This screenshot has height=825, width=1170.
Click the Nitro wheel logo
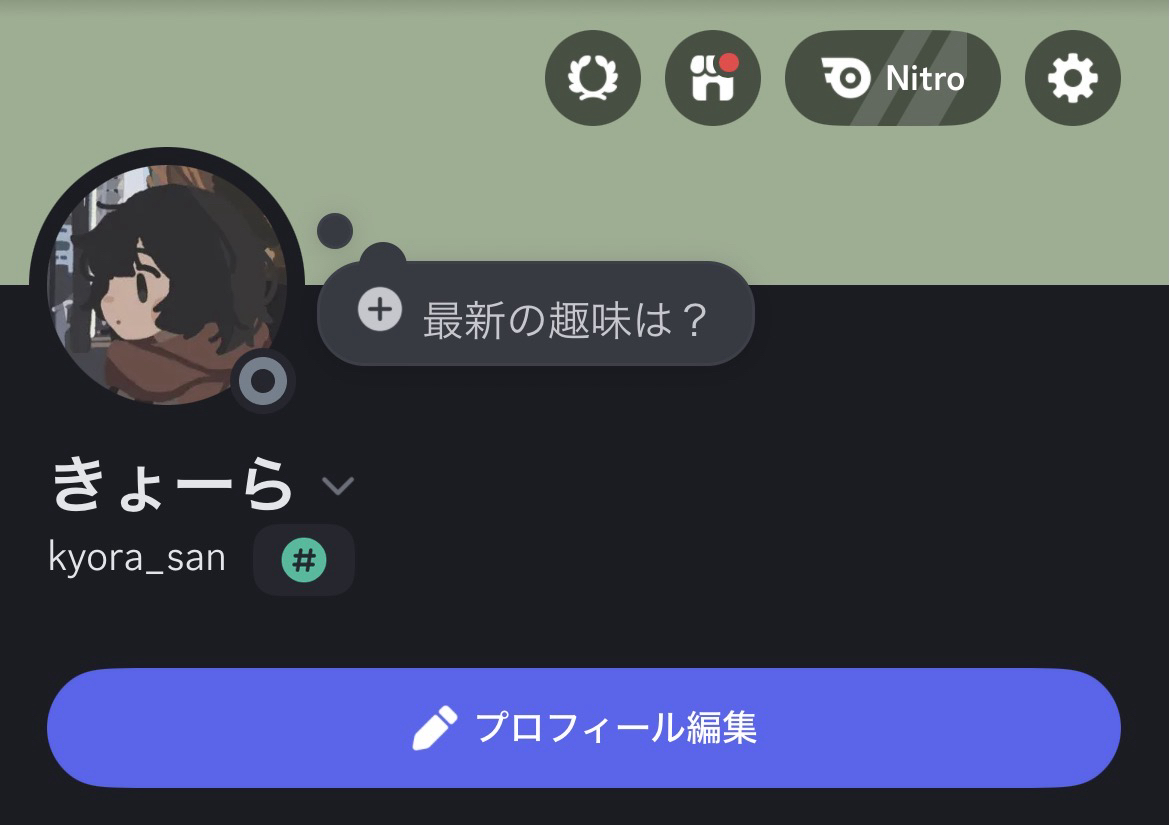coord(846,78)
